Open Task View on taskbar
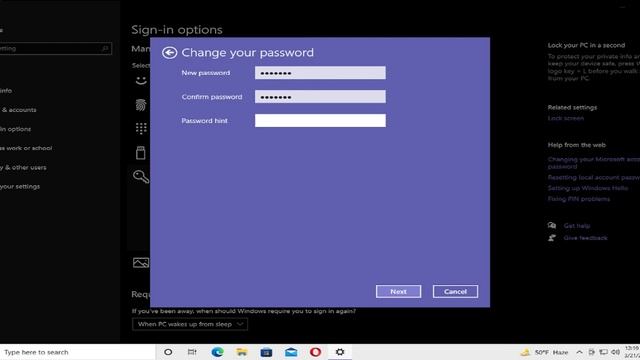The height and width of the screenshot is (360, 640). [192, 352]
